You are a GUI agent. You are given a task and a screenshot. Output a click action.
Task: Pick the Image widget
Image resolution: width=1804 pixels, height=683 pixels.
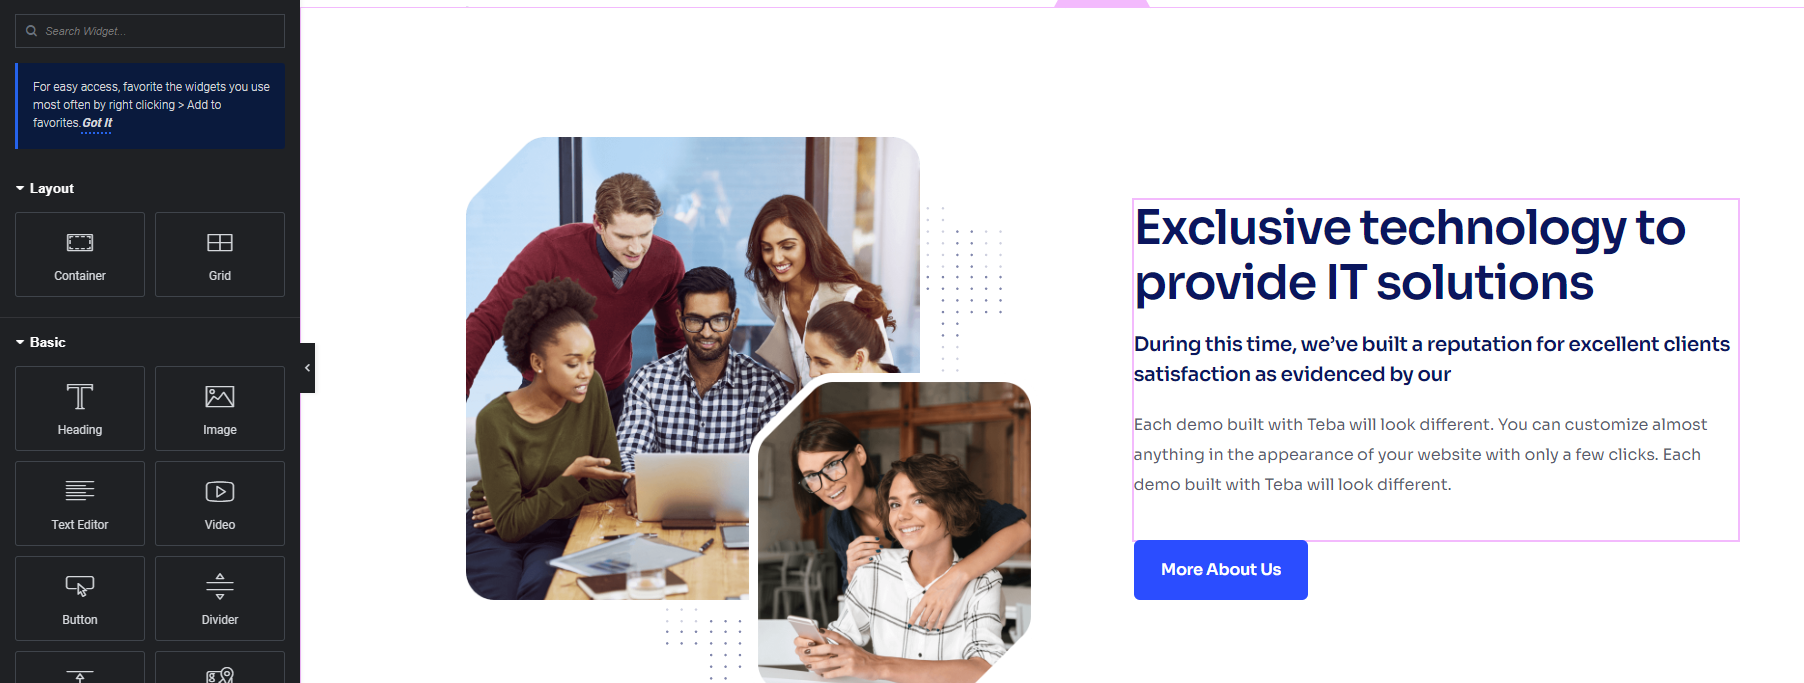point(220,408)
